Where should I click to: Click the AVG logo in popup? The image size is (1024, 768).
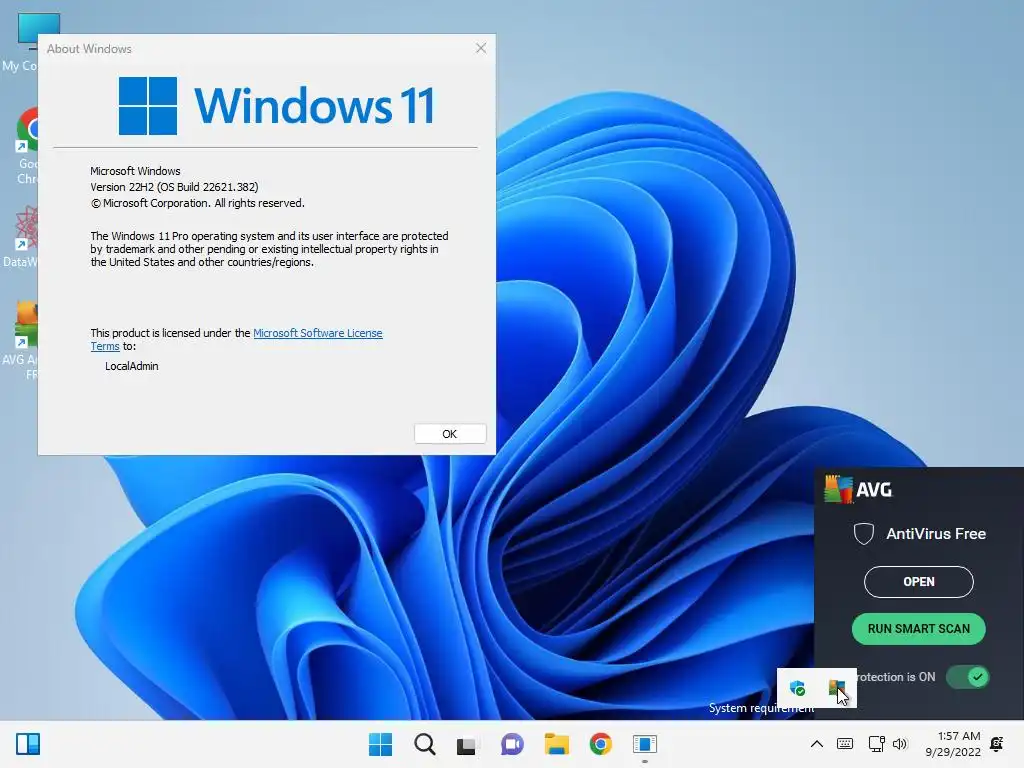click(858, 489)
